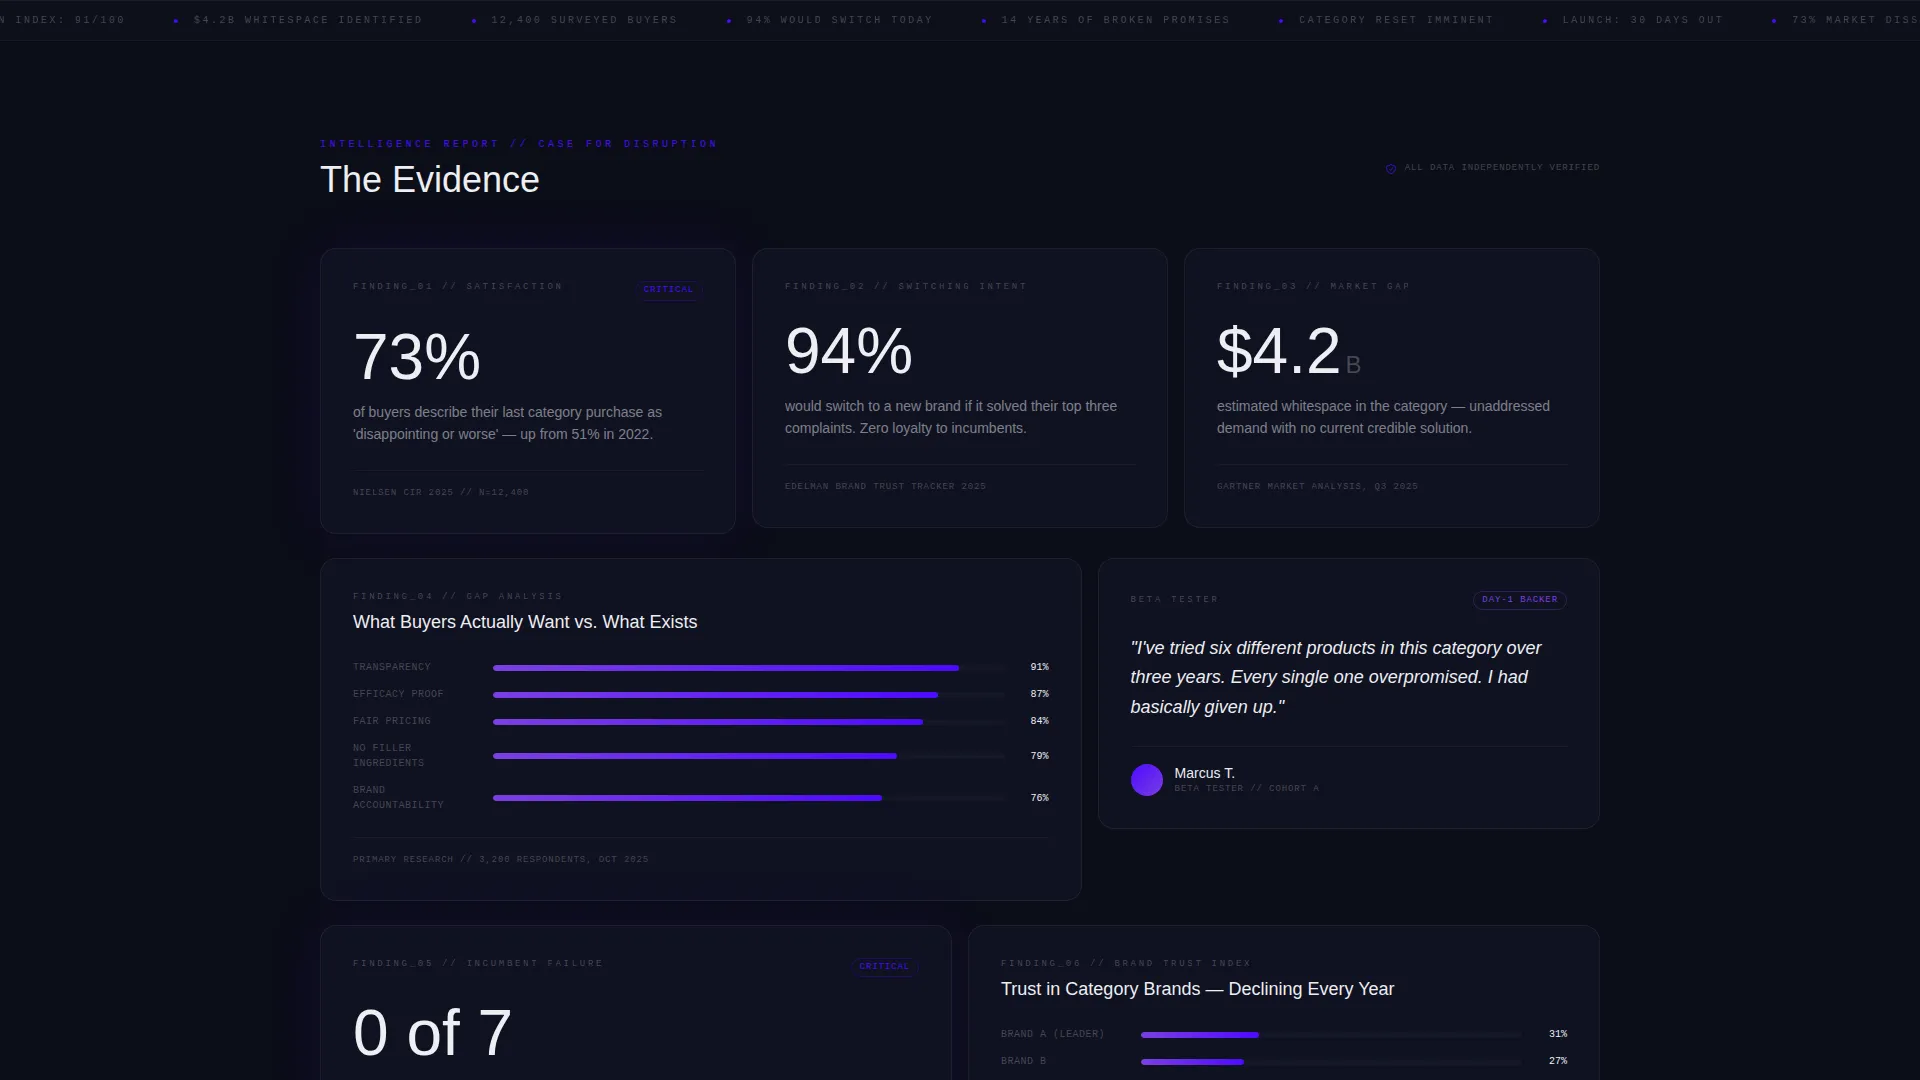Image resolution: width=1920 pixels, height=1080 pixels.
Task: Click 'What Buyers Actually Want vs. What Exists' title
Action: (x=525, y=622)
